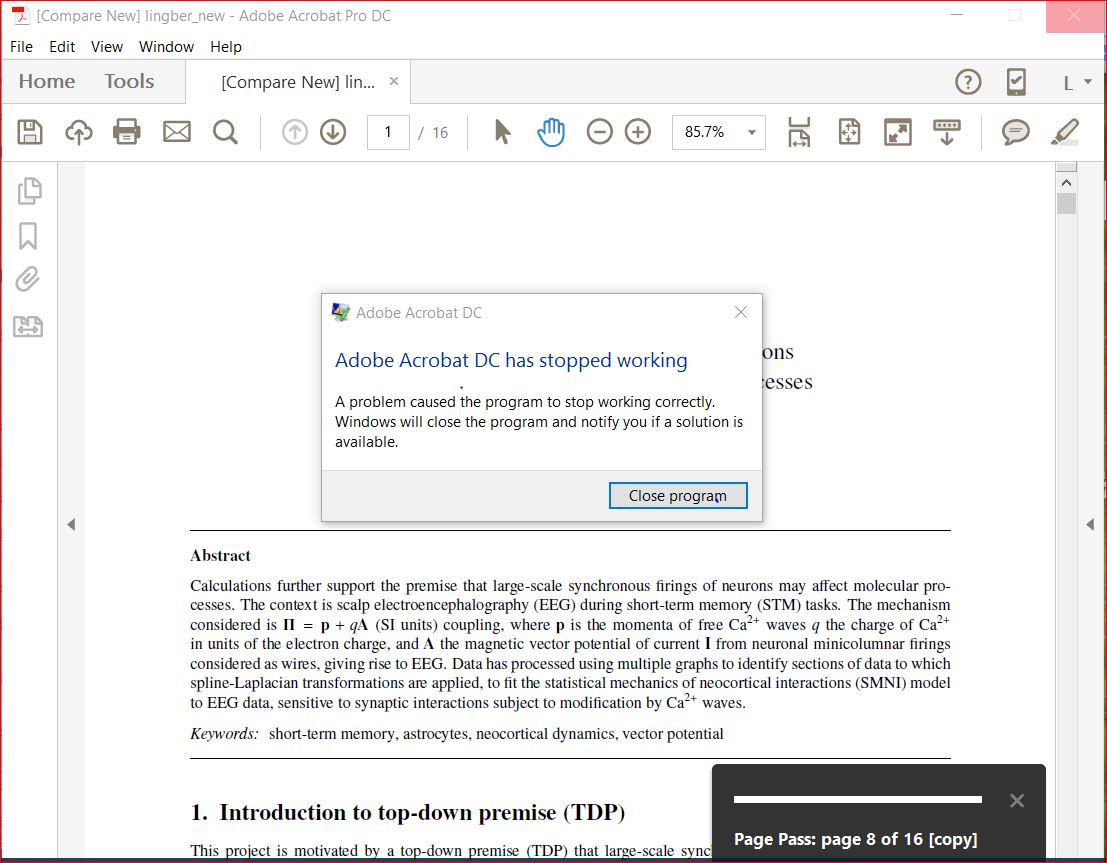Switch to full screen mode icon
This screenshot has width=1107, height=863.
(898, 132)
